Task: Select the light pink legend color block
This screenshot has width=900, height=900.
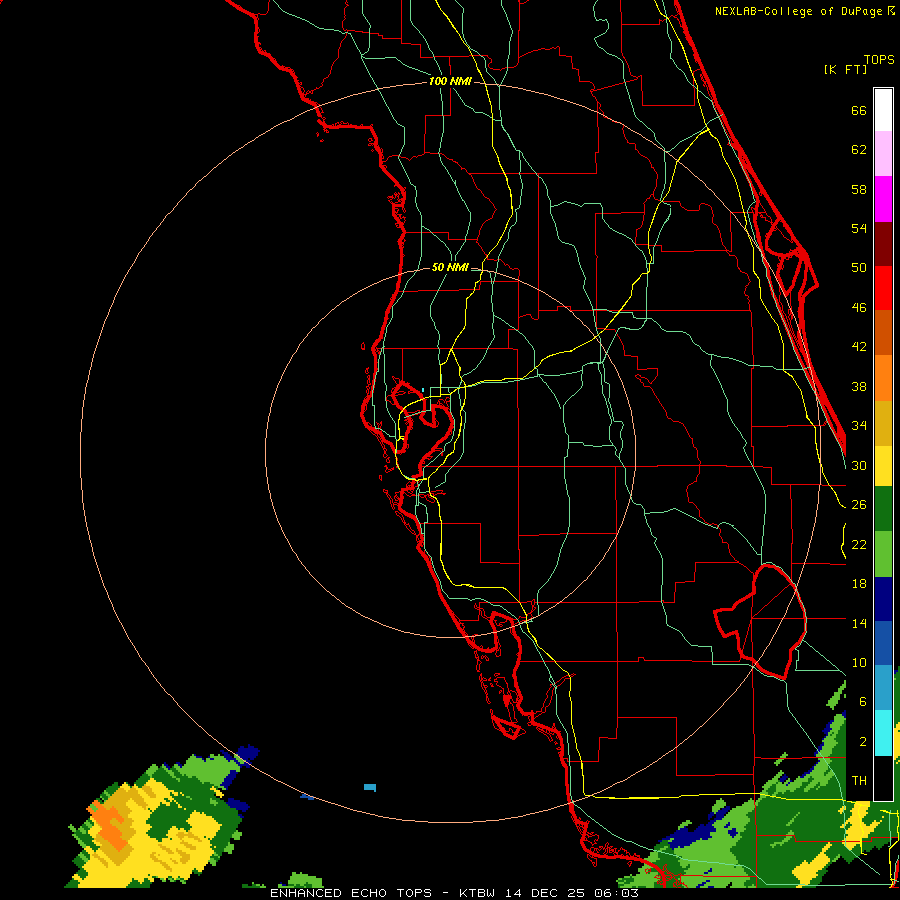Action: [x=883, y=154]
